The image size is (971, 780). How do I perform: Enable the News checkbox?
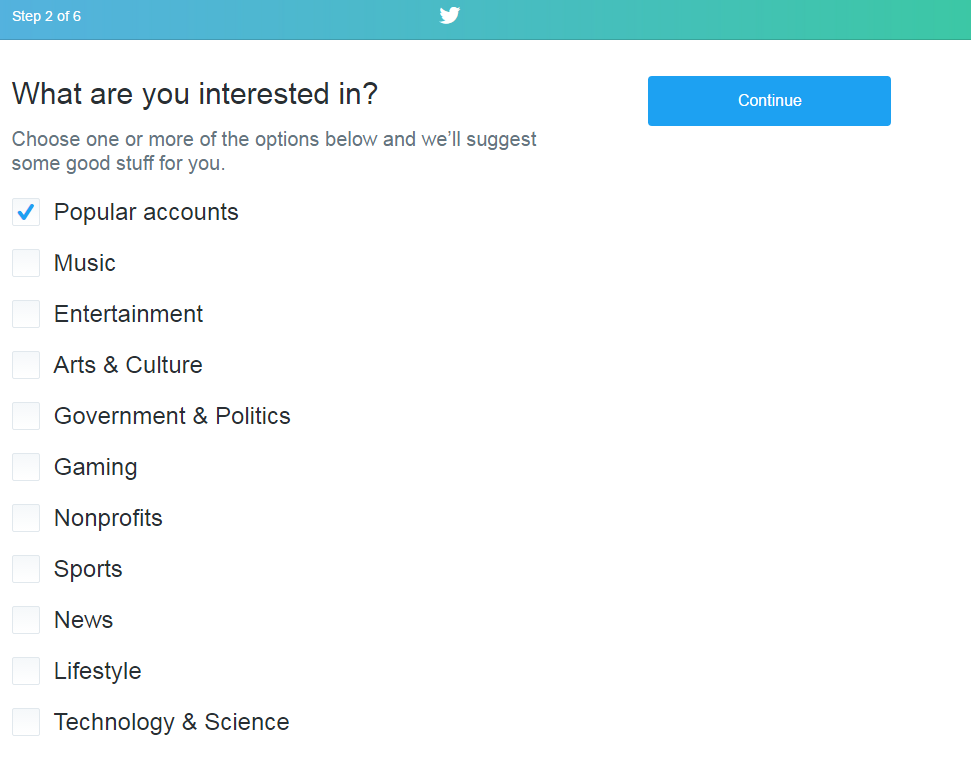[26, 620]
